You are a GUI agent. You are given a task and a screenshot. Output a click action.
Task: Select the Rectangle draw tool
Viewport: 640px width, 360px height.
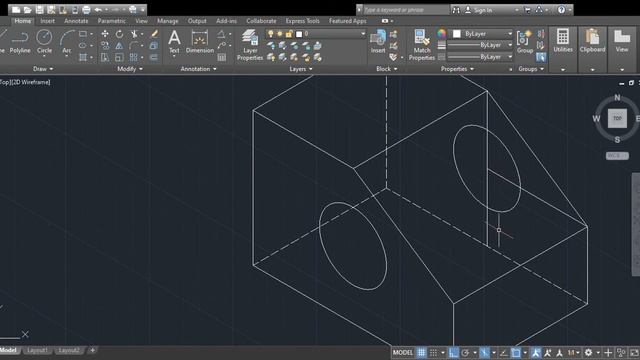(83, 34)
